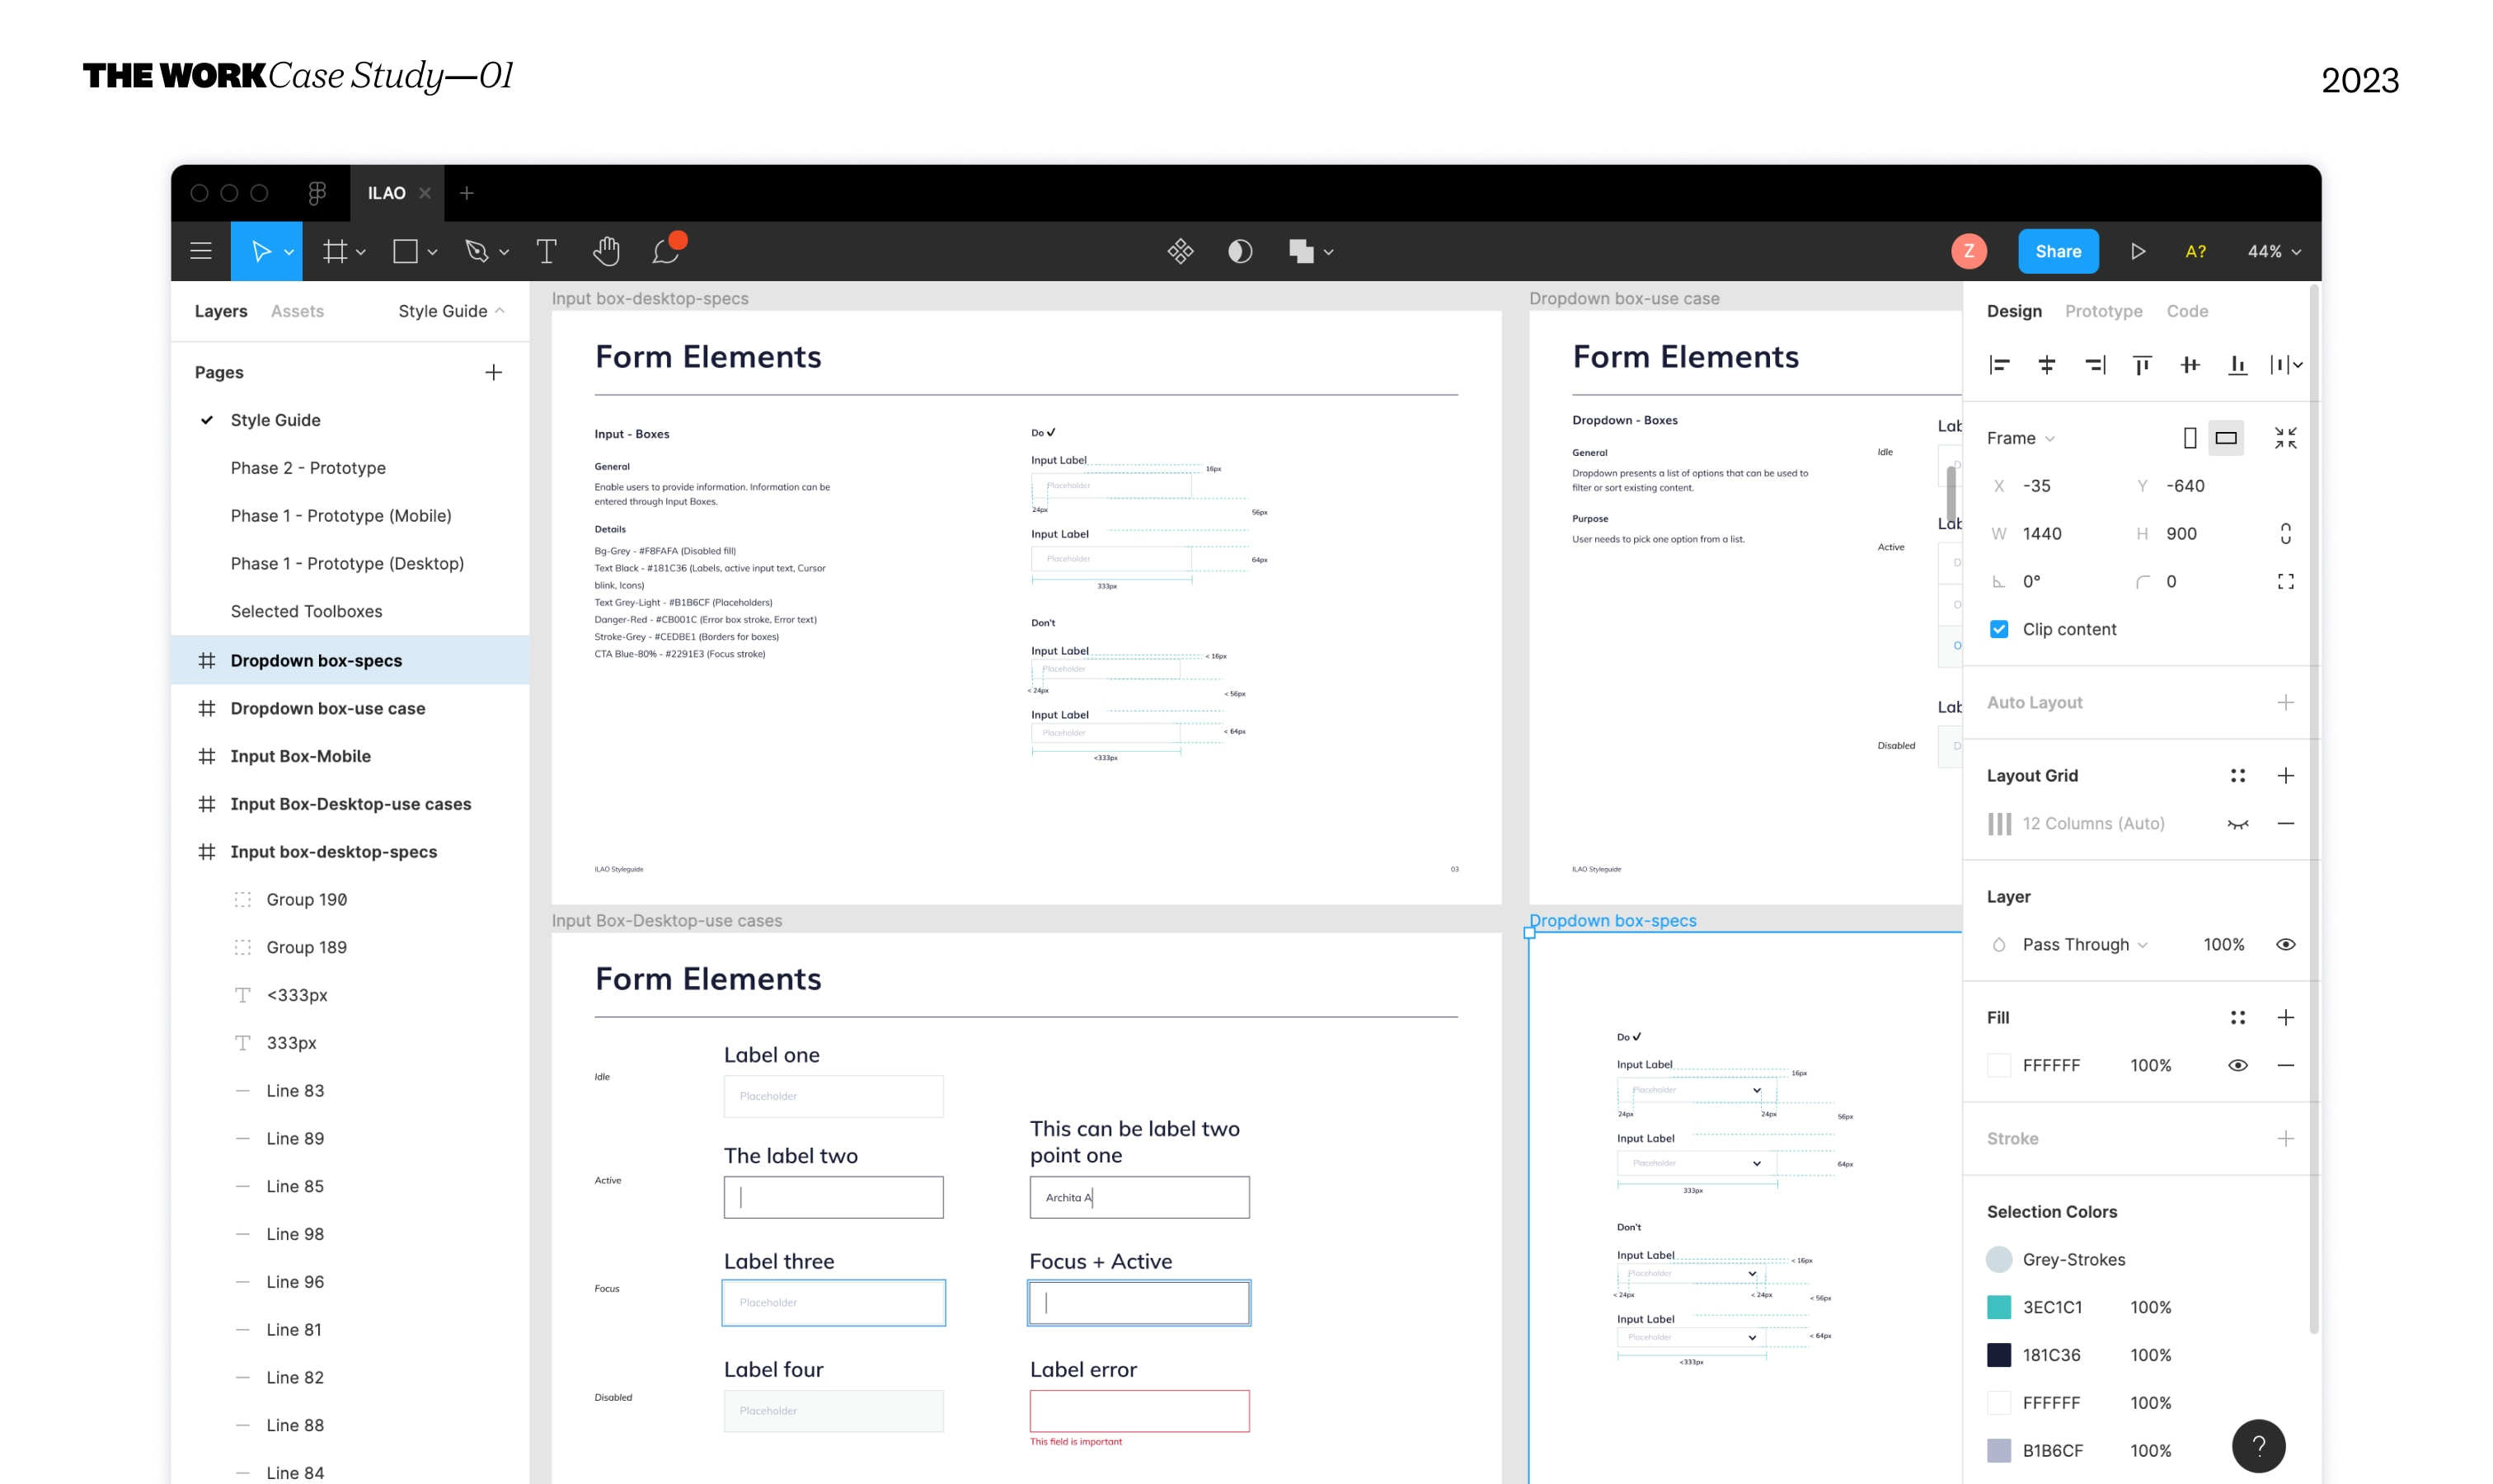This screenshot has height=1484, width=2493.
Task: Add a Stroke
Action: point(2285,1139)
